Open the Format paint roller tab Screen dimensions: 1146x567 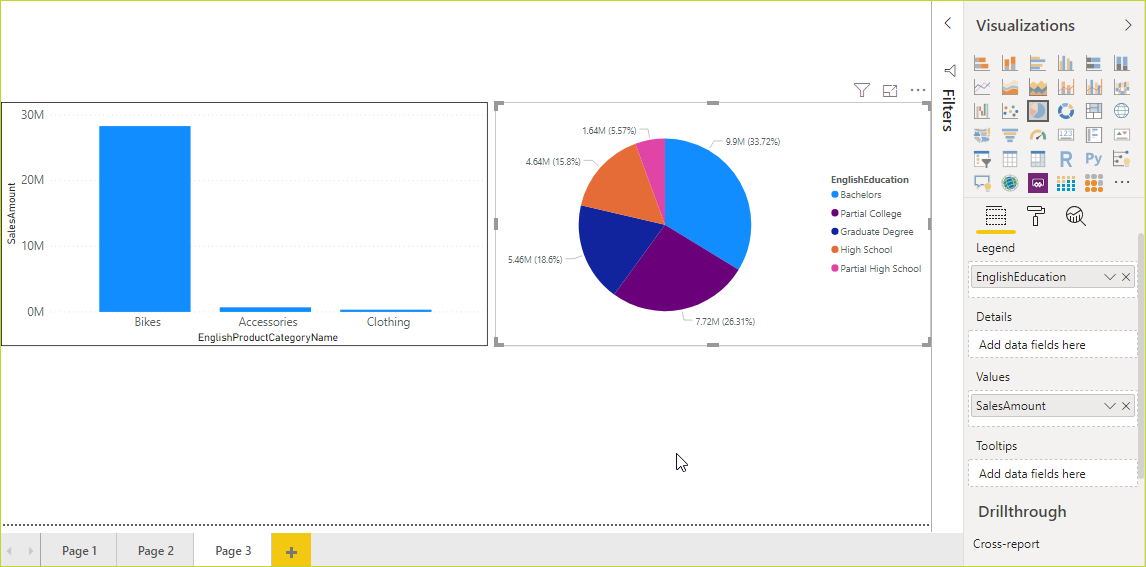click(1035, 216)
